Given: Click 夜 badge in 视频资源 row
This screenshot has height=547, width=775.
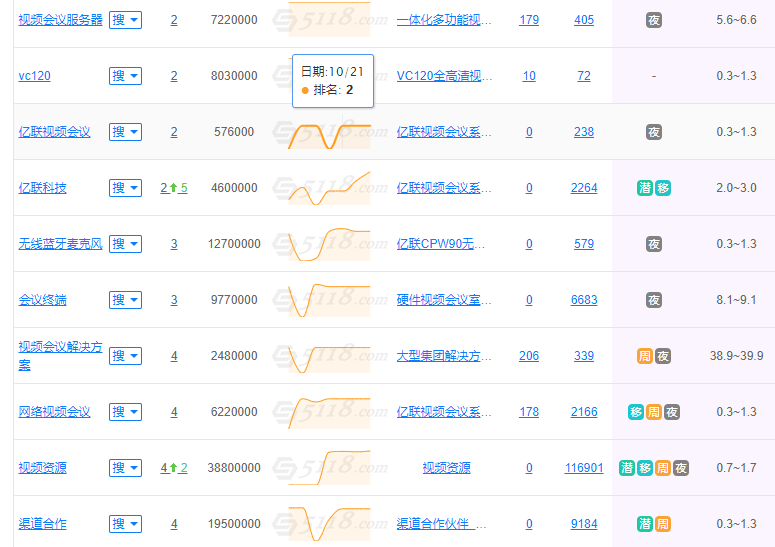Looking at the screenshot, I should 681,468.
